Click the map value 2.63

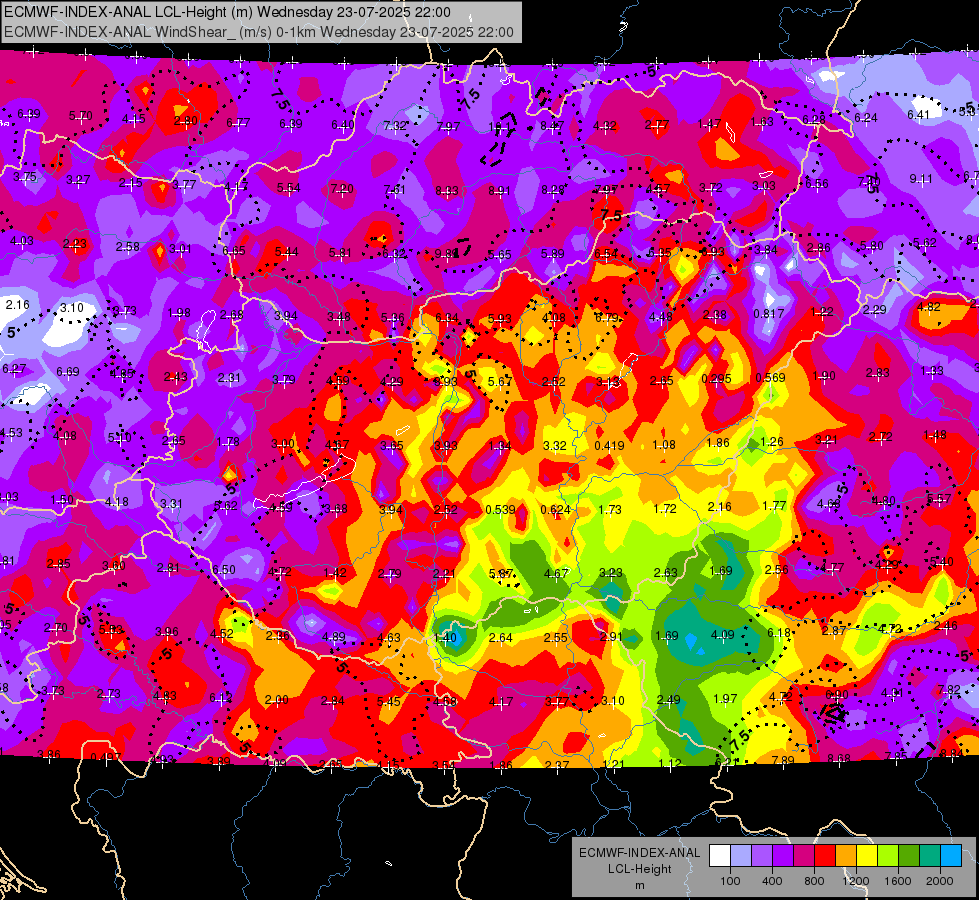666,573
